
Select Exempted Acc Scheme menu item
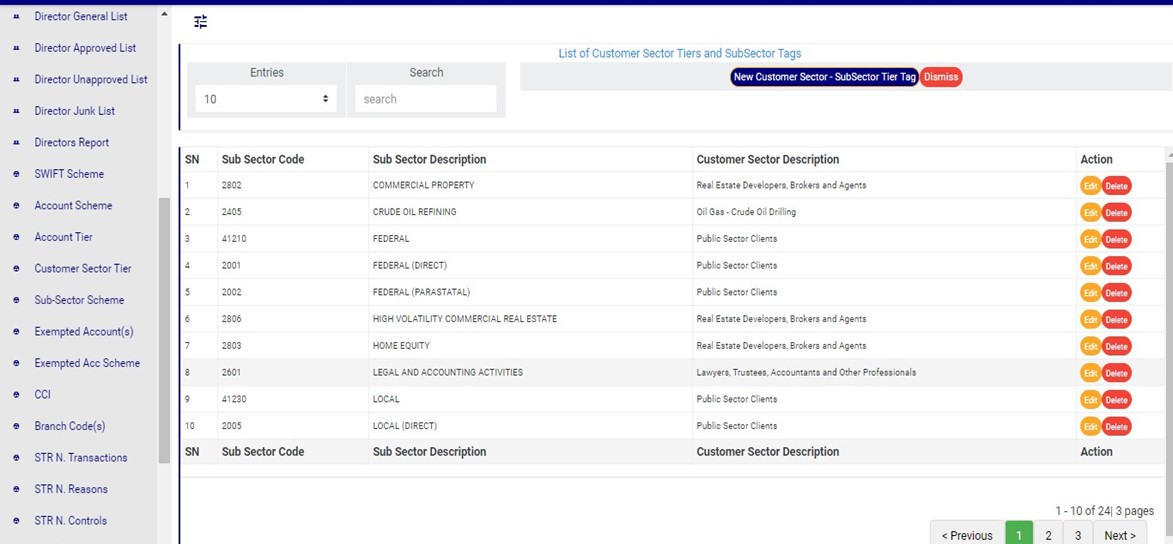click(x=87, y=363)
